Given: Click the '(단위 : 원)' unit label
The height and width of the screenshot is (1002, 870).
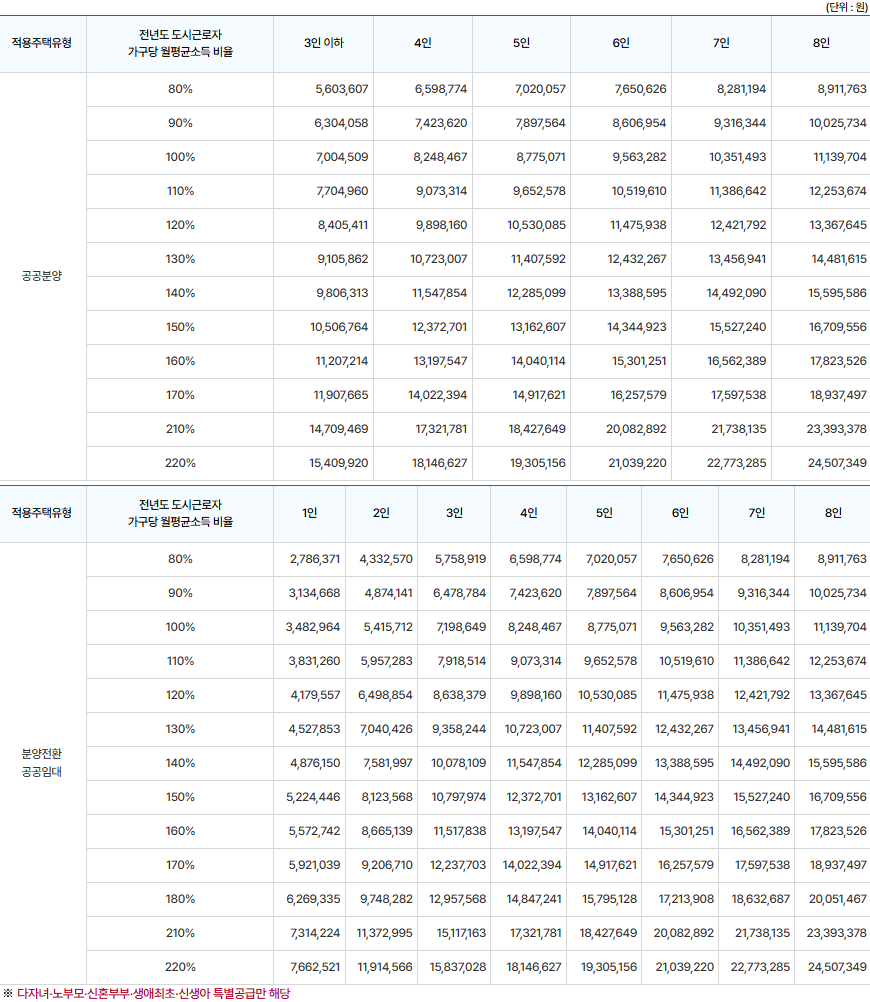Looking at the screenshot, I should (846, 7).
